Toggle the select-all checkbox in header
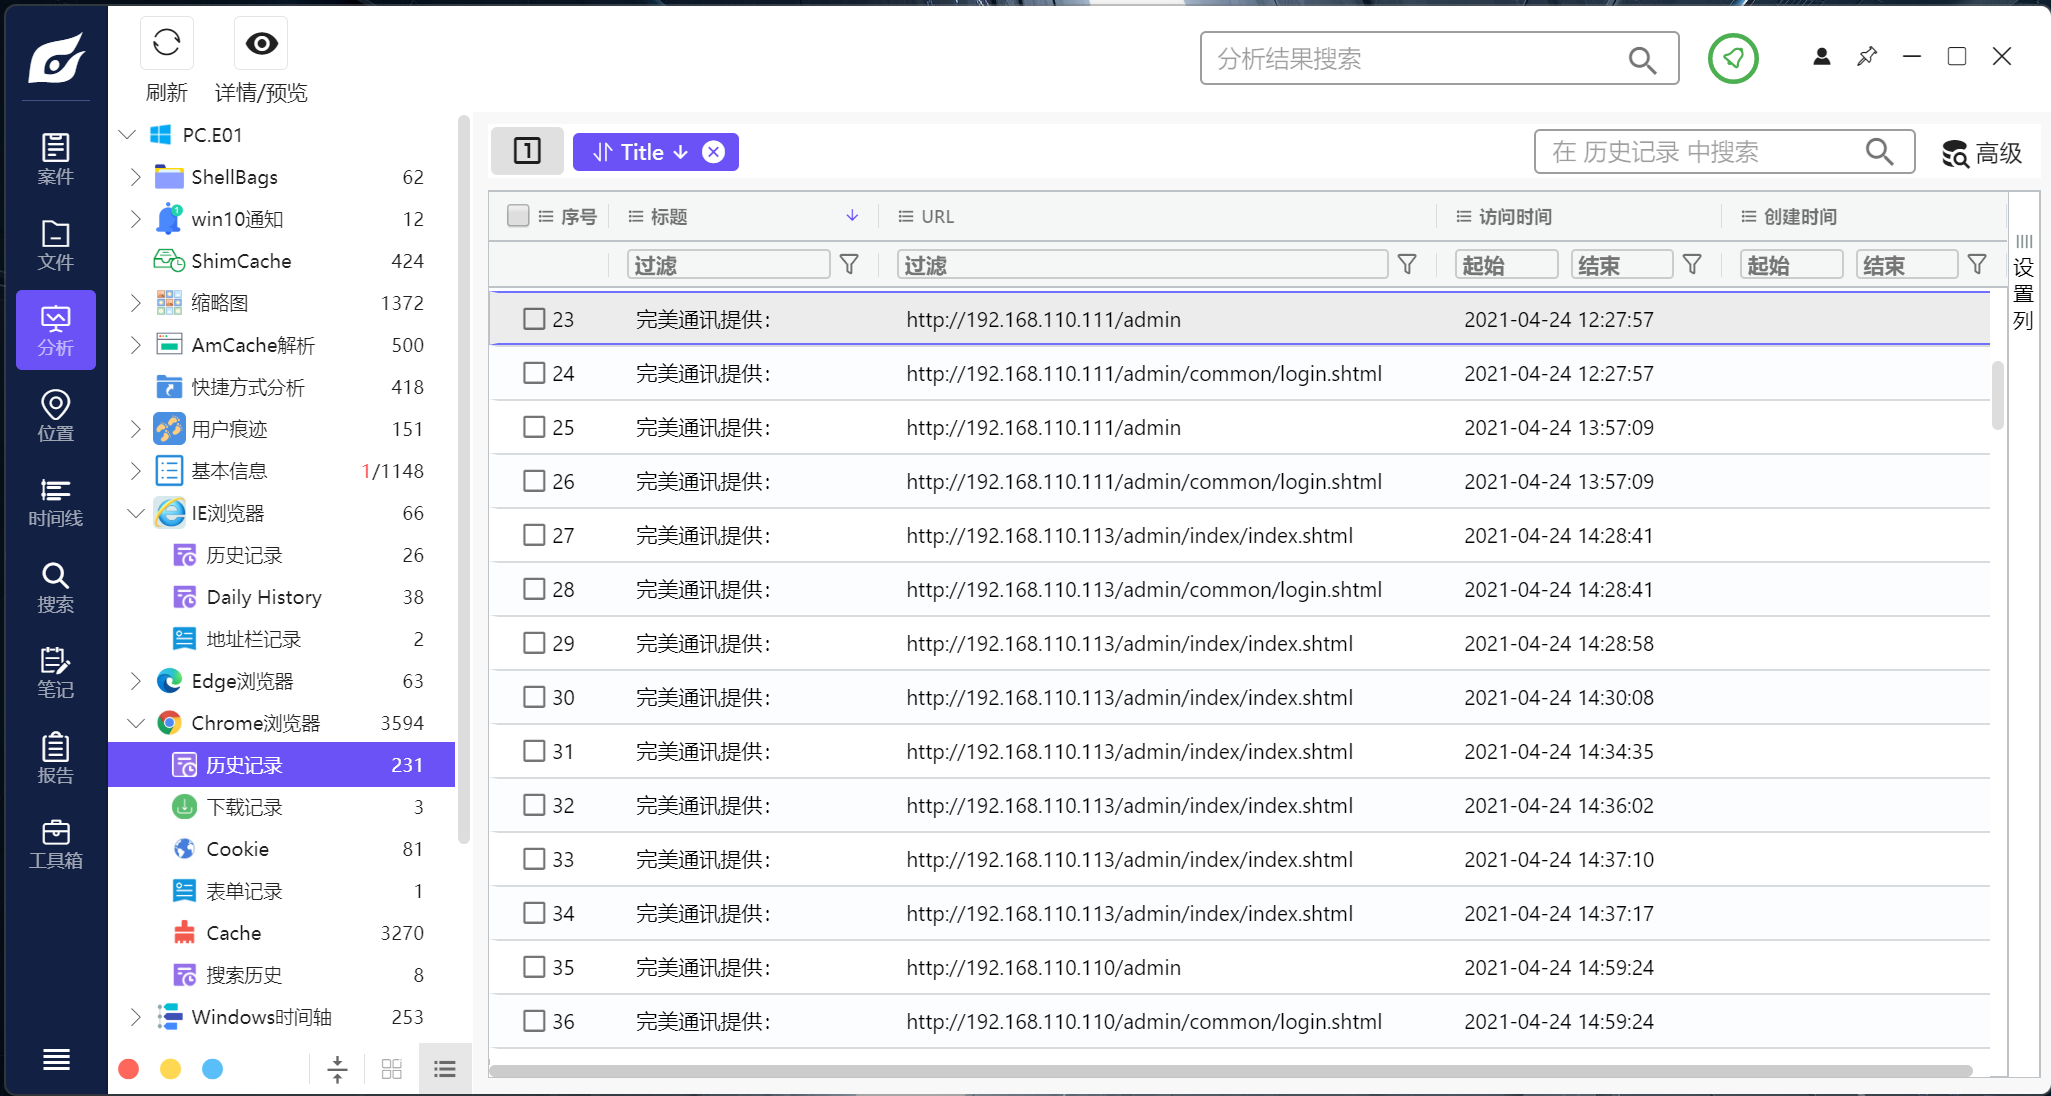Image resolution: width=2051 pixels, height=1096 pixels. click(517, 216)
